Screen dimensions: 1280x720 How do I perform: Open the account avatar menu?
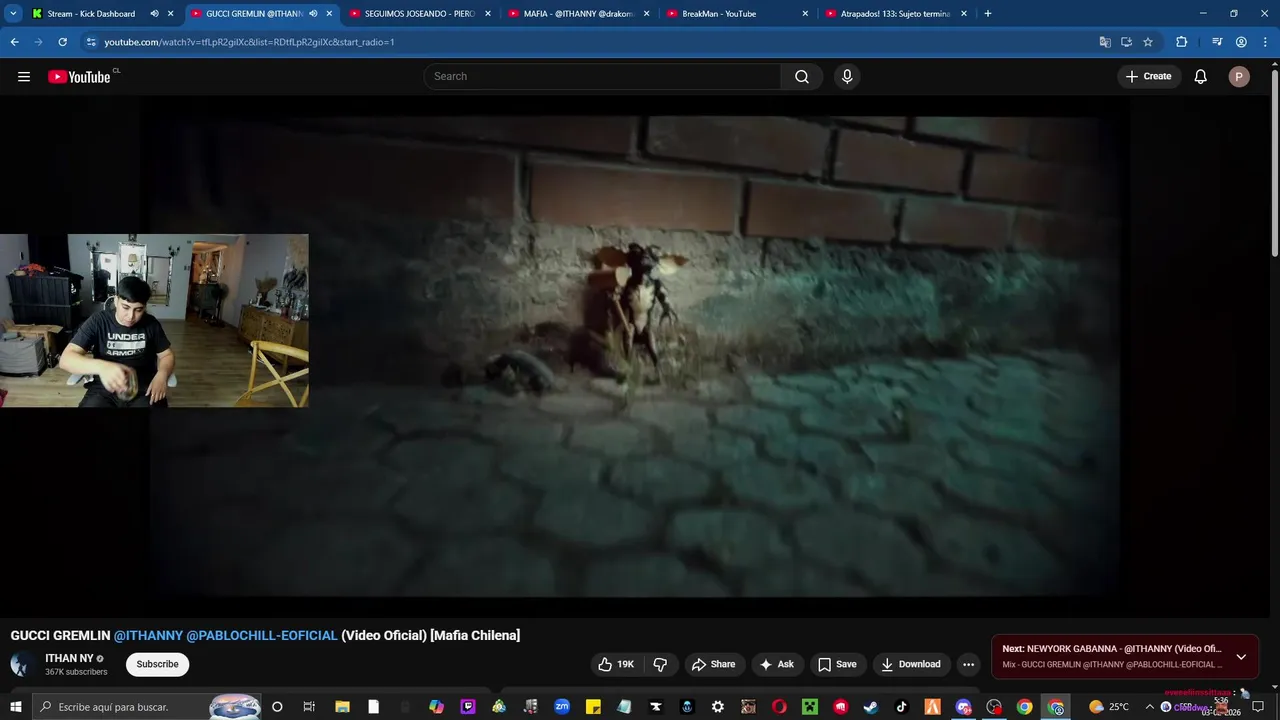[x=1239, y=76]
